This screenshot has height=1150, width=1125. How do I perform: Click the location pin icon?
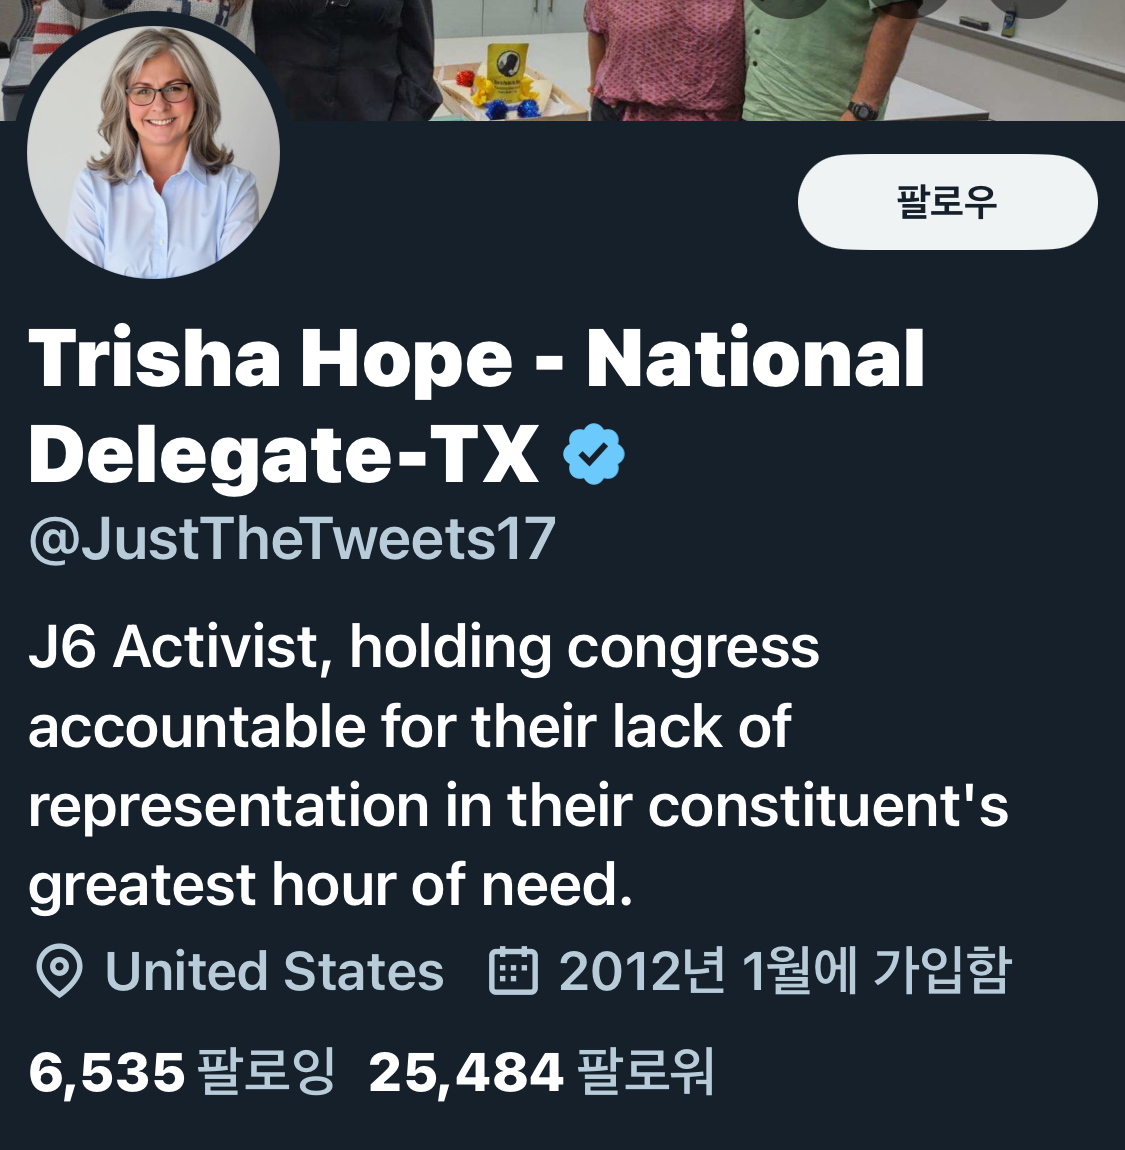(x=59, y=970)
